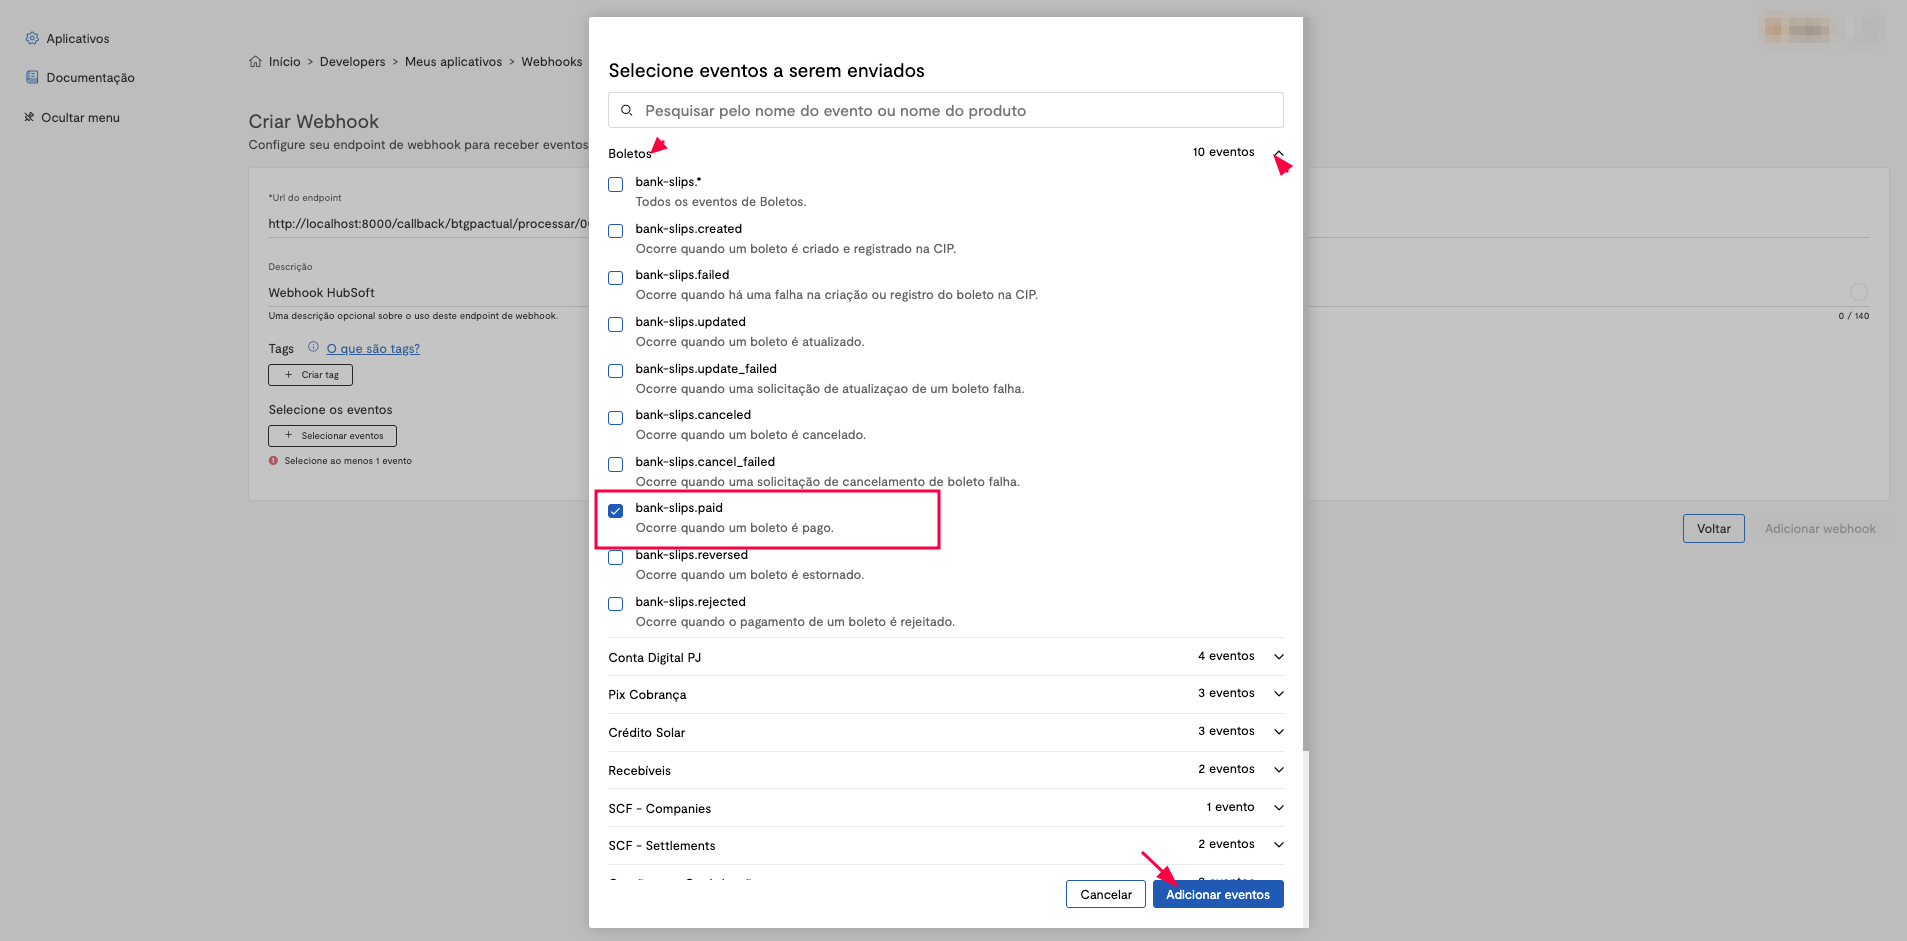Click the magnifier icon in search box

click(x=627, y=110)
